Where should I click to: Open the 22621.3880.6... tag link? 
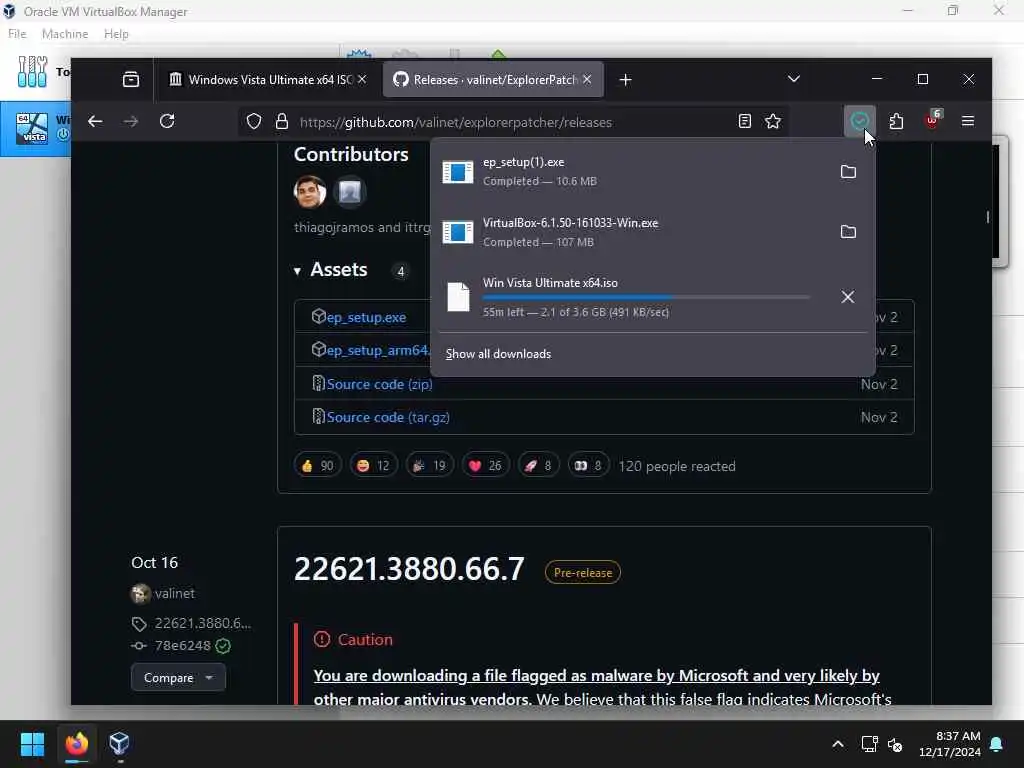[202, 623]
